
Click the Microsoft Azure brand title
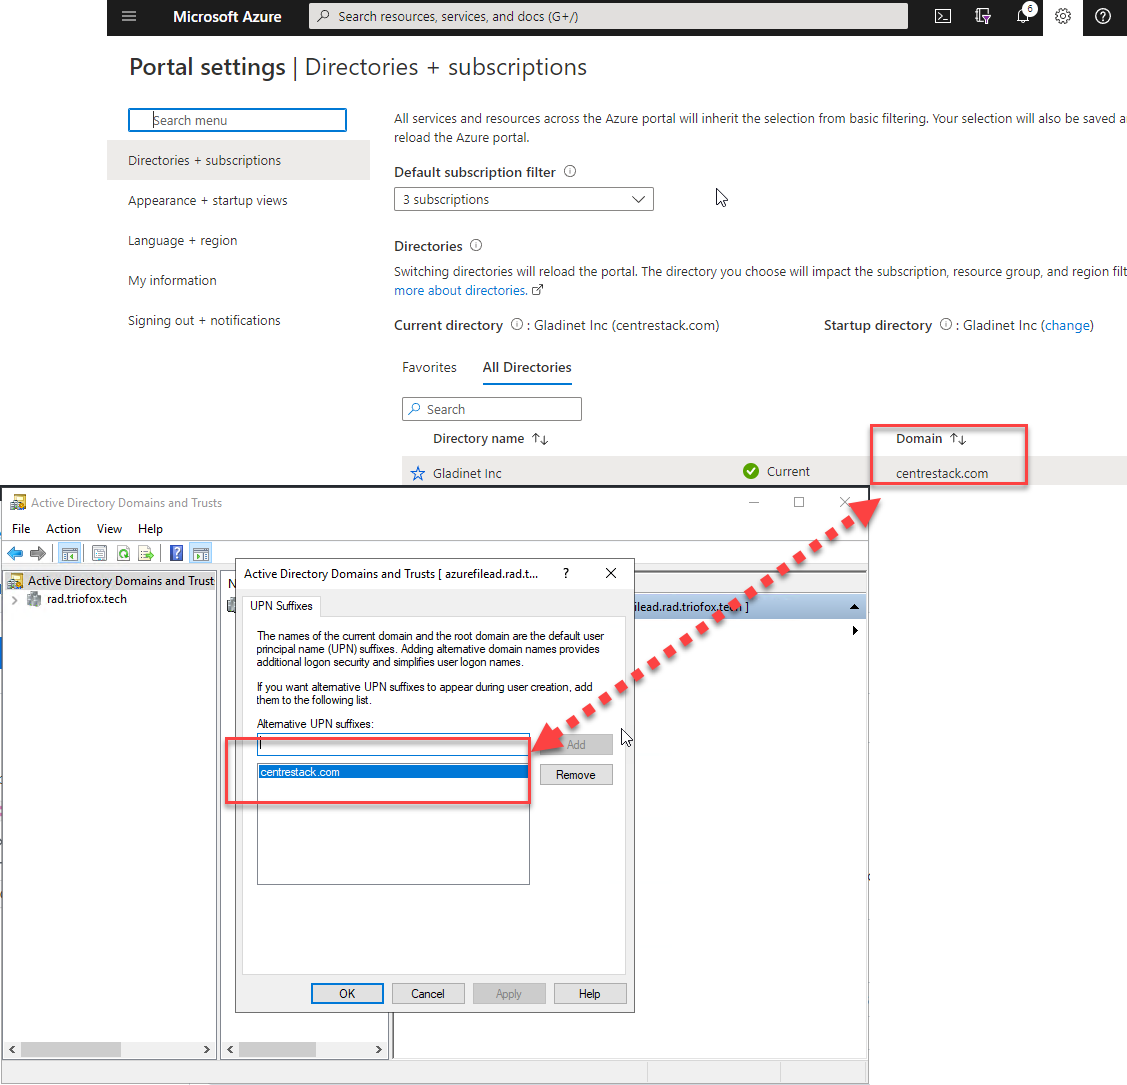[x=227, y=16]
